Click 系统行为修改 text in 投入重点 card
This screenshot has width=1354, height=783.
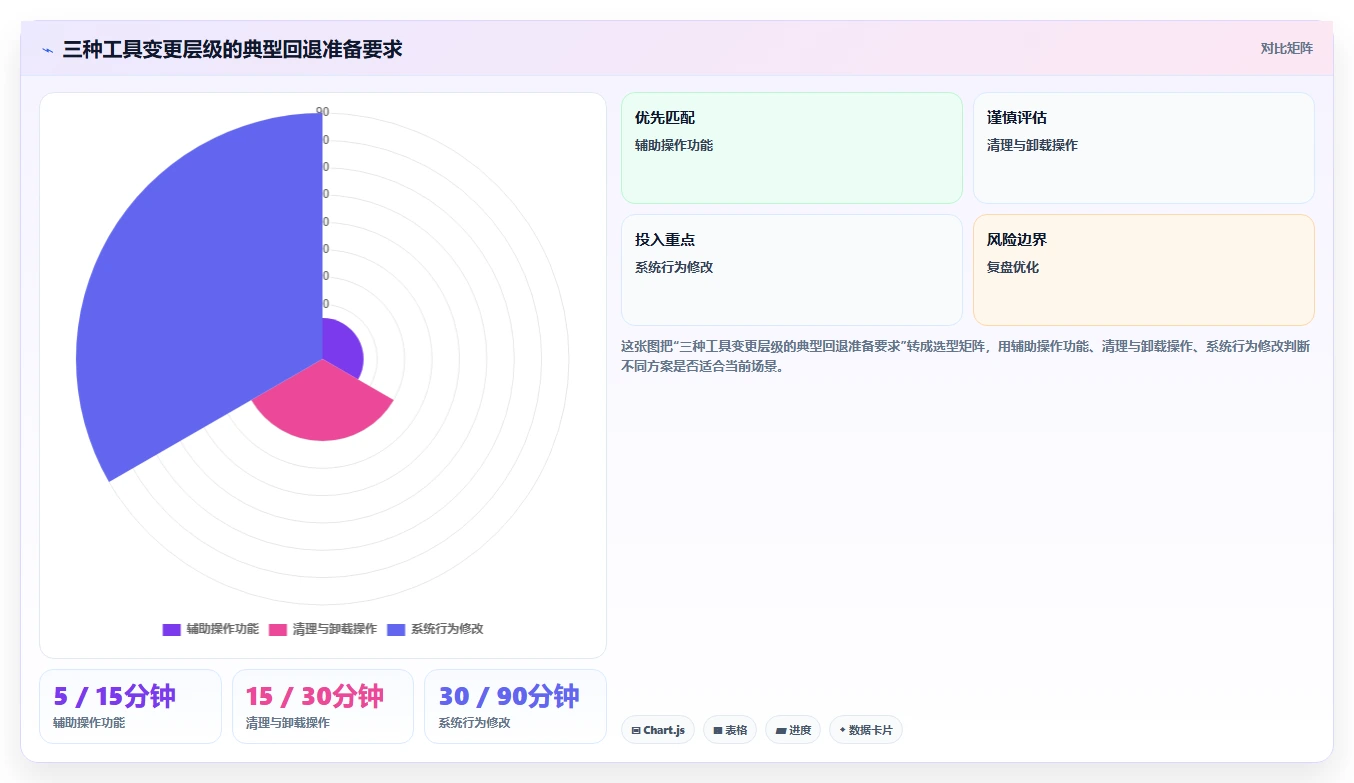(x=674, y=267)
